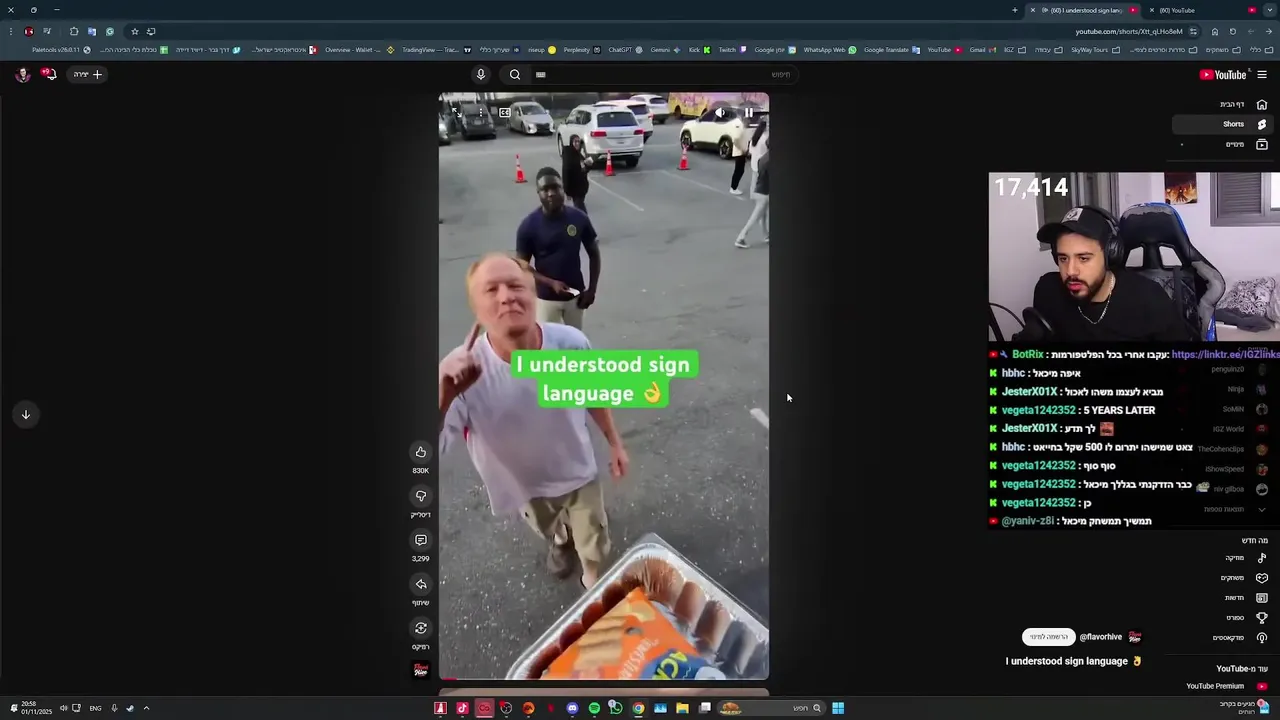1280x720 pixels.
Task: Dislike the playing YouTube Short
Action: pos(421,496)
